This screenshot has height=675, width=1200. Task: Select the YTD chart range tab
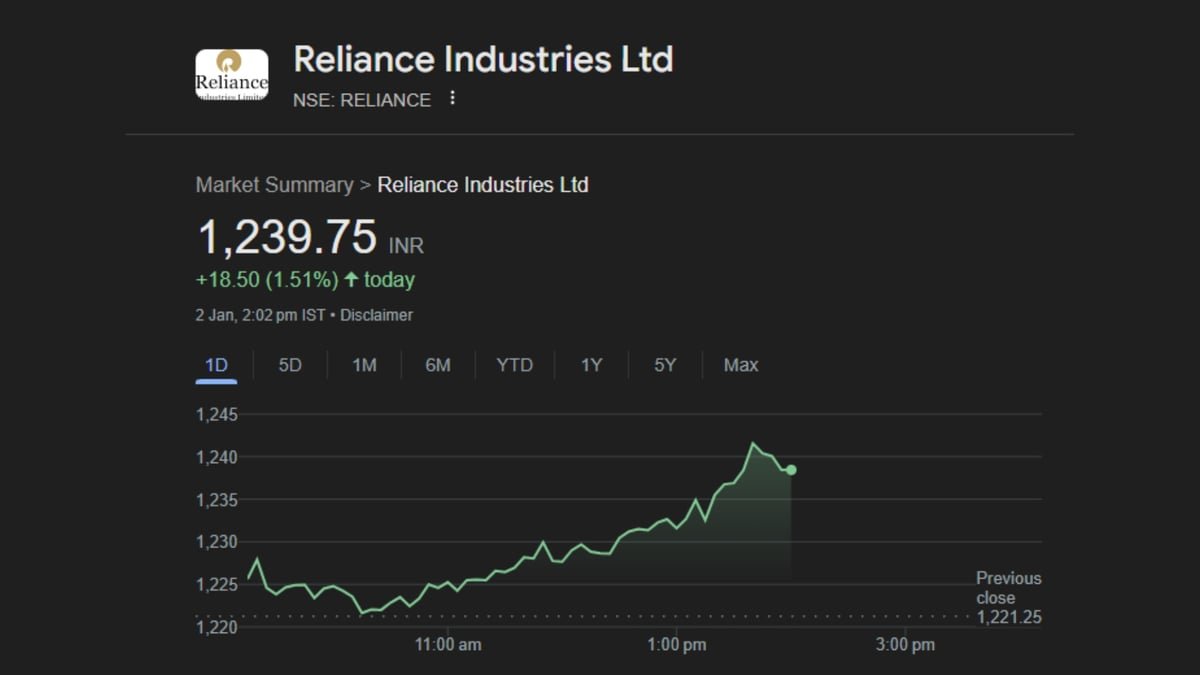(x=514, y=365)
